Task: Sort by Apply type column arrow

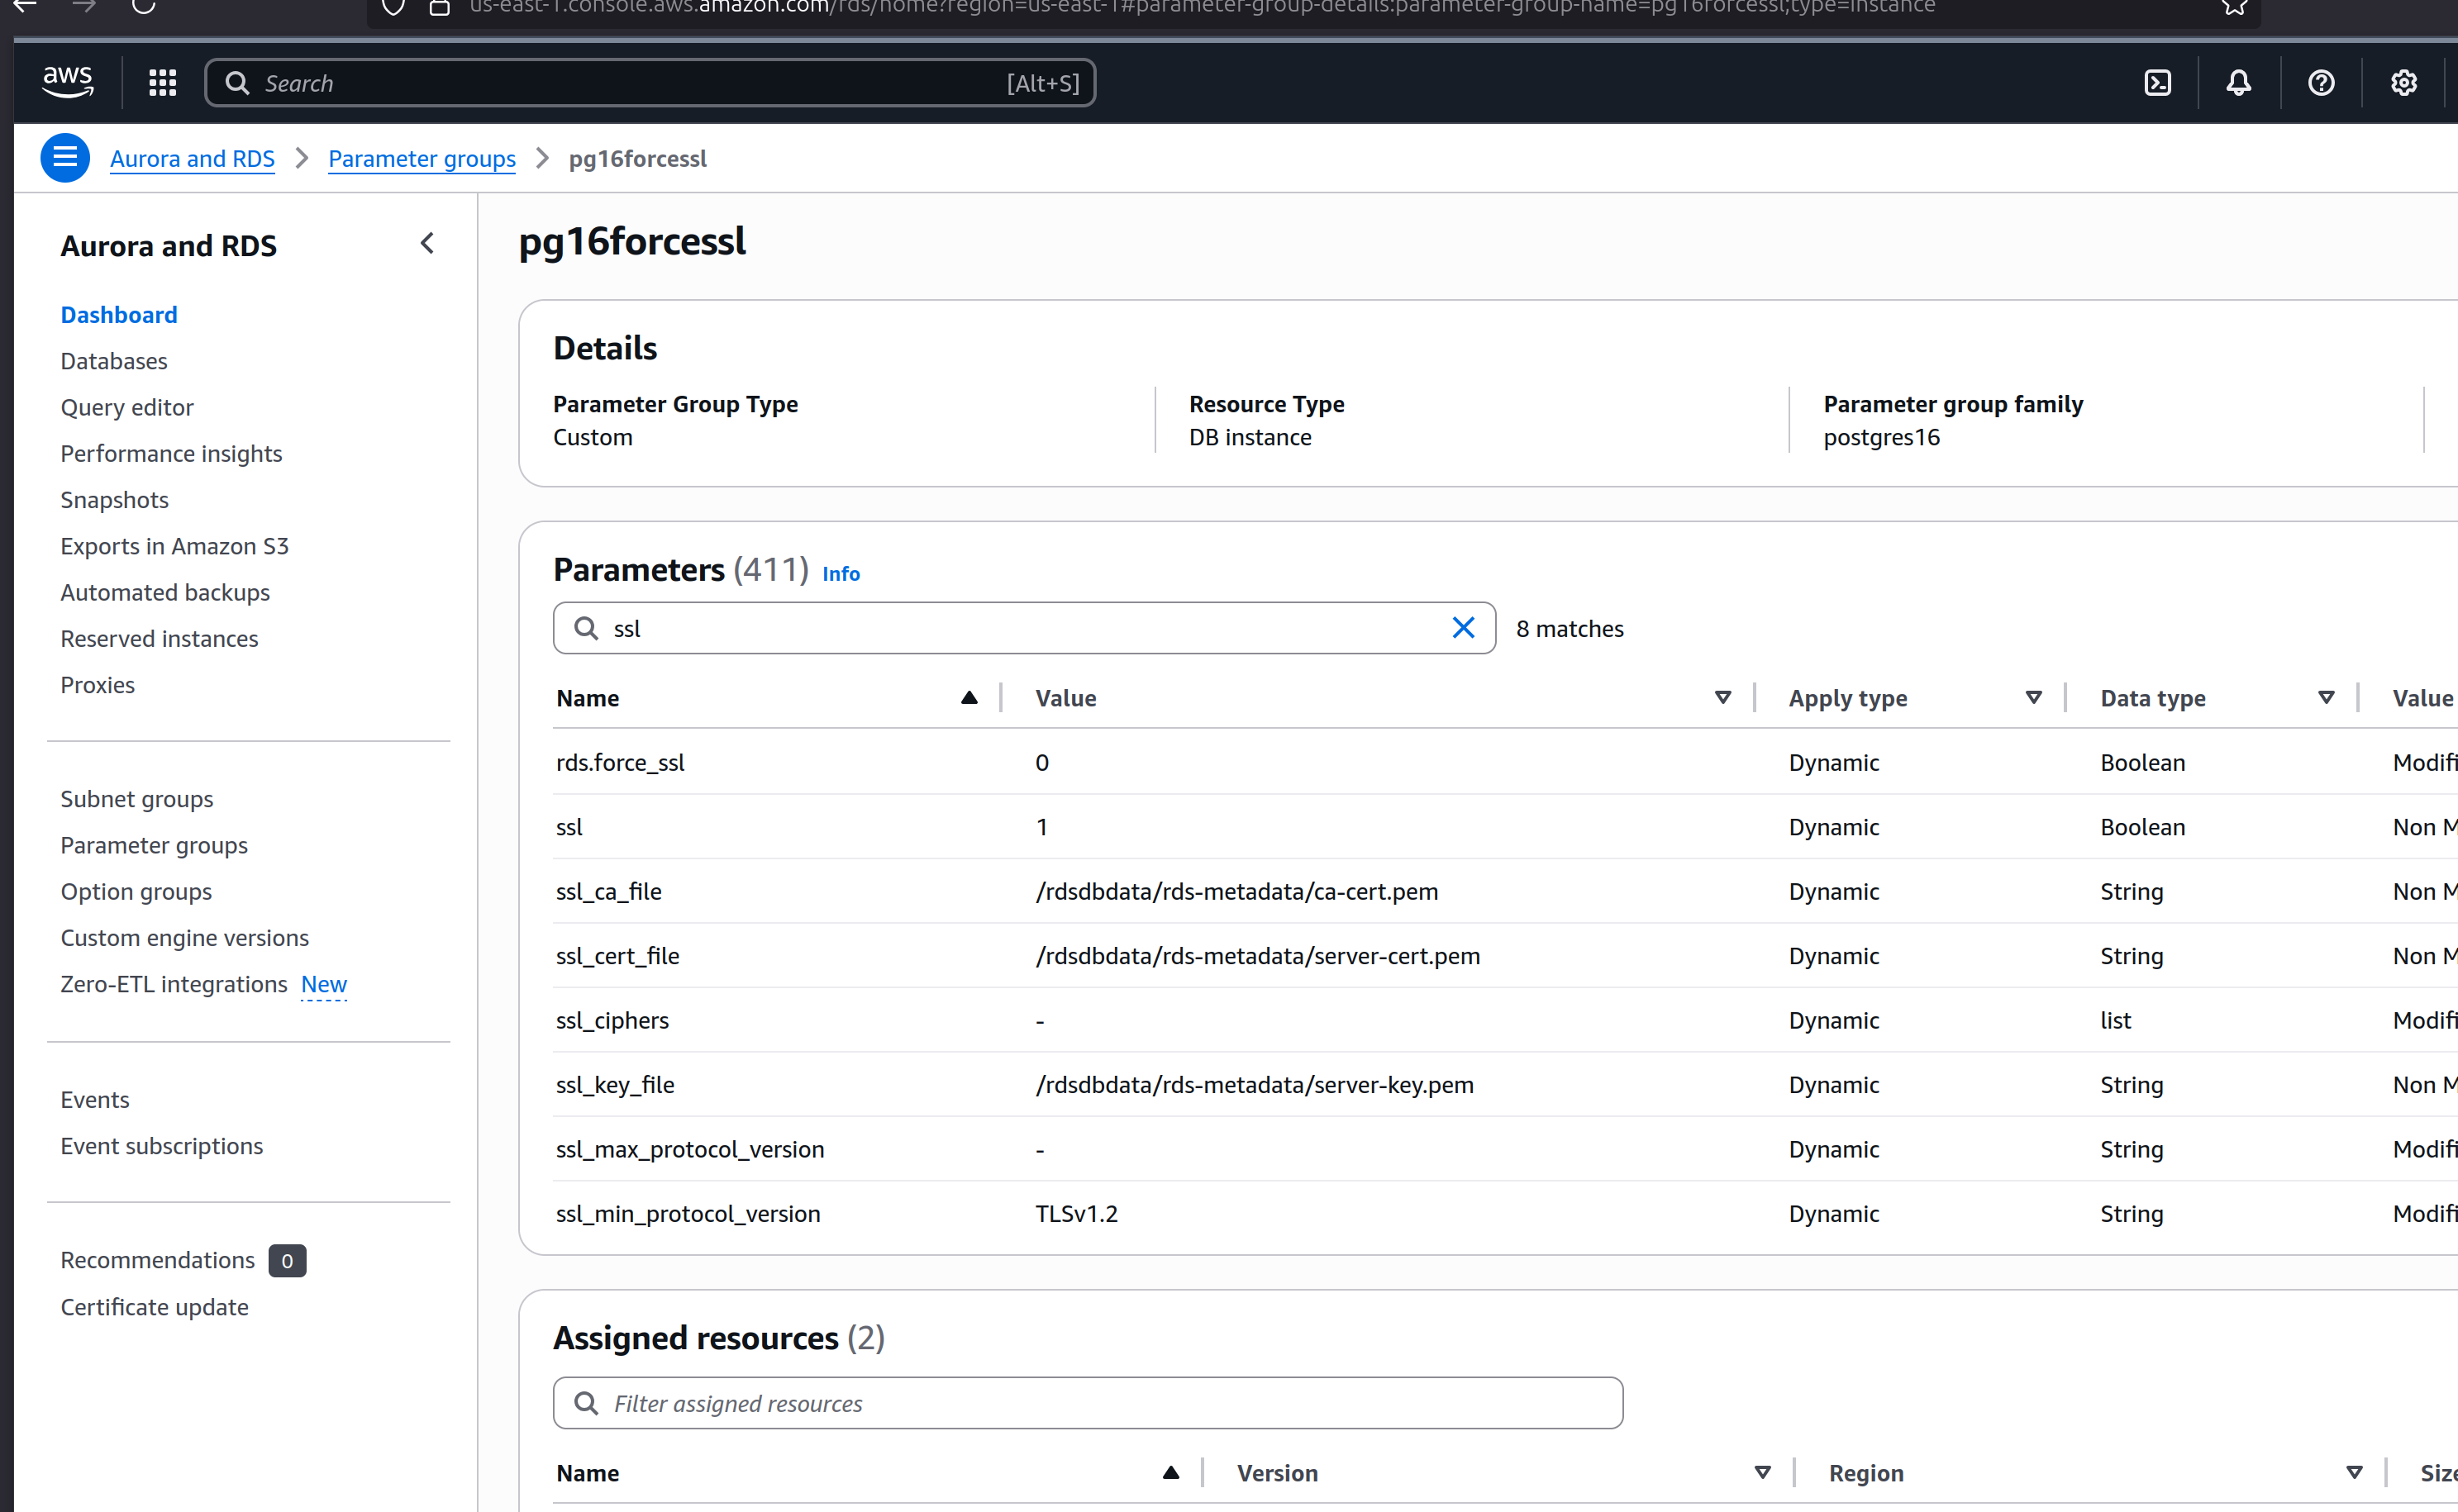Action: point(2033,697)
